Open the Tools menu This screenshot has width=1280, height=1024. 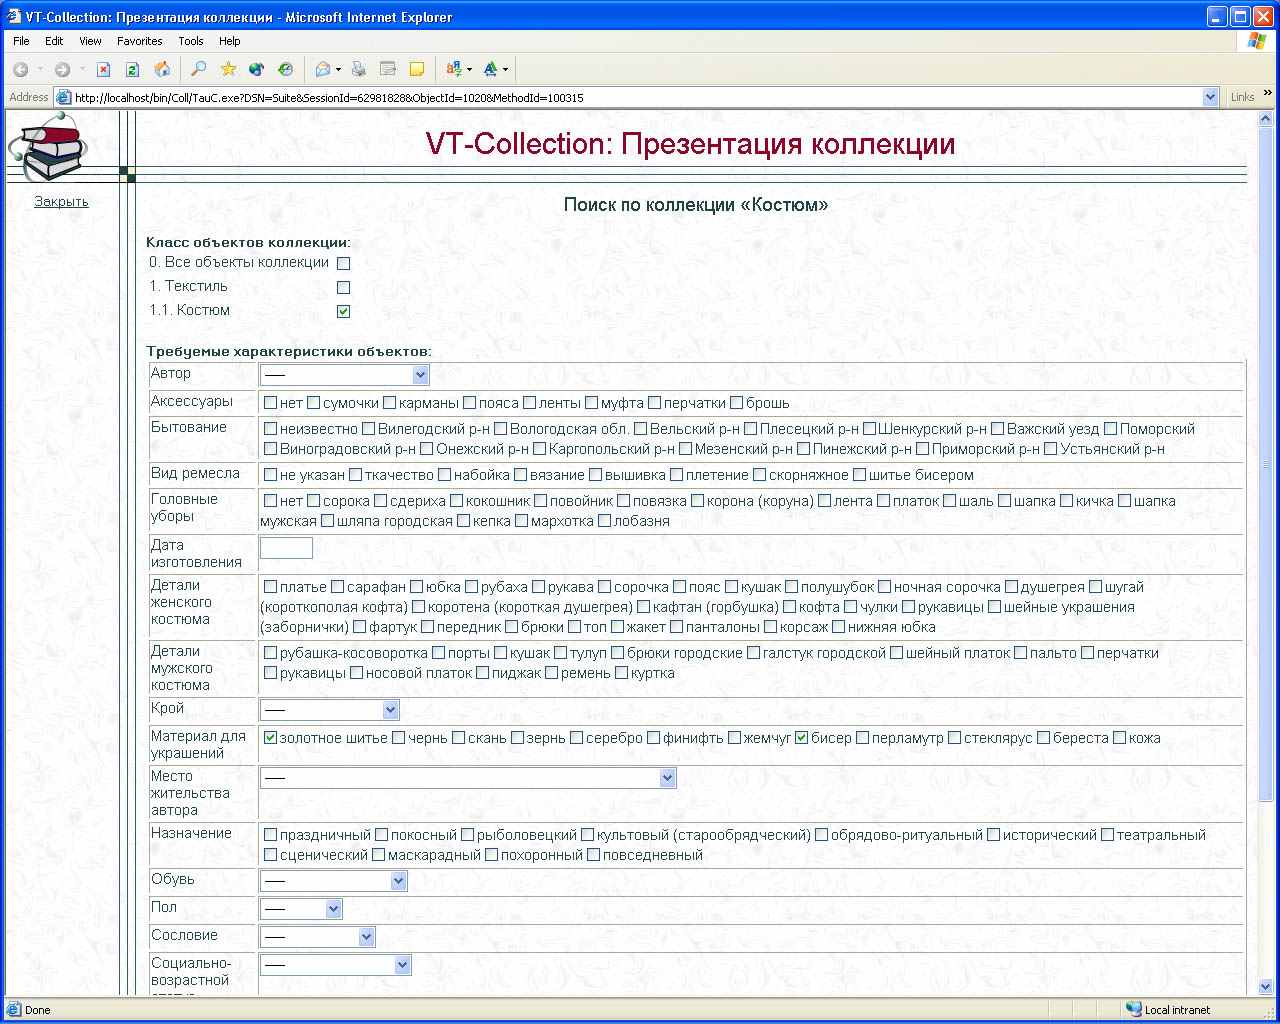[x=191, y=41]
